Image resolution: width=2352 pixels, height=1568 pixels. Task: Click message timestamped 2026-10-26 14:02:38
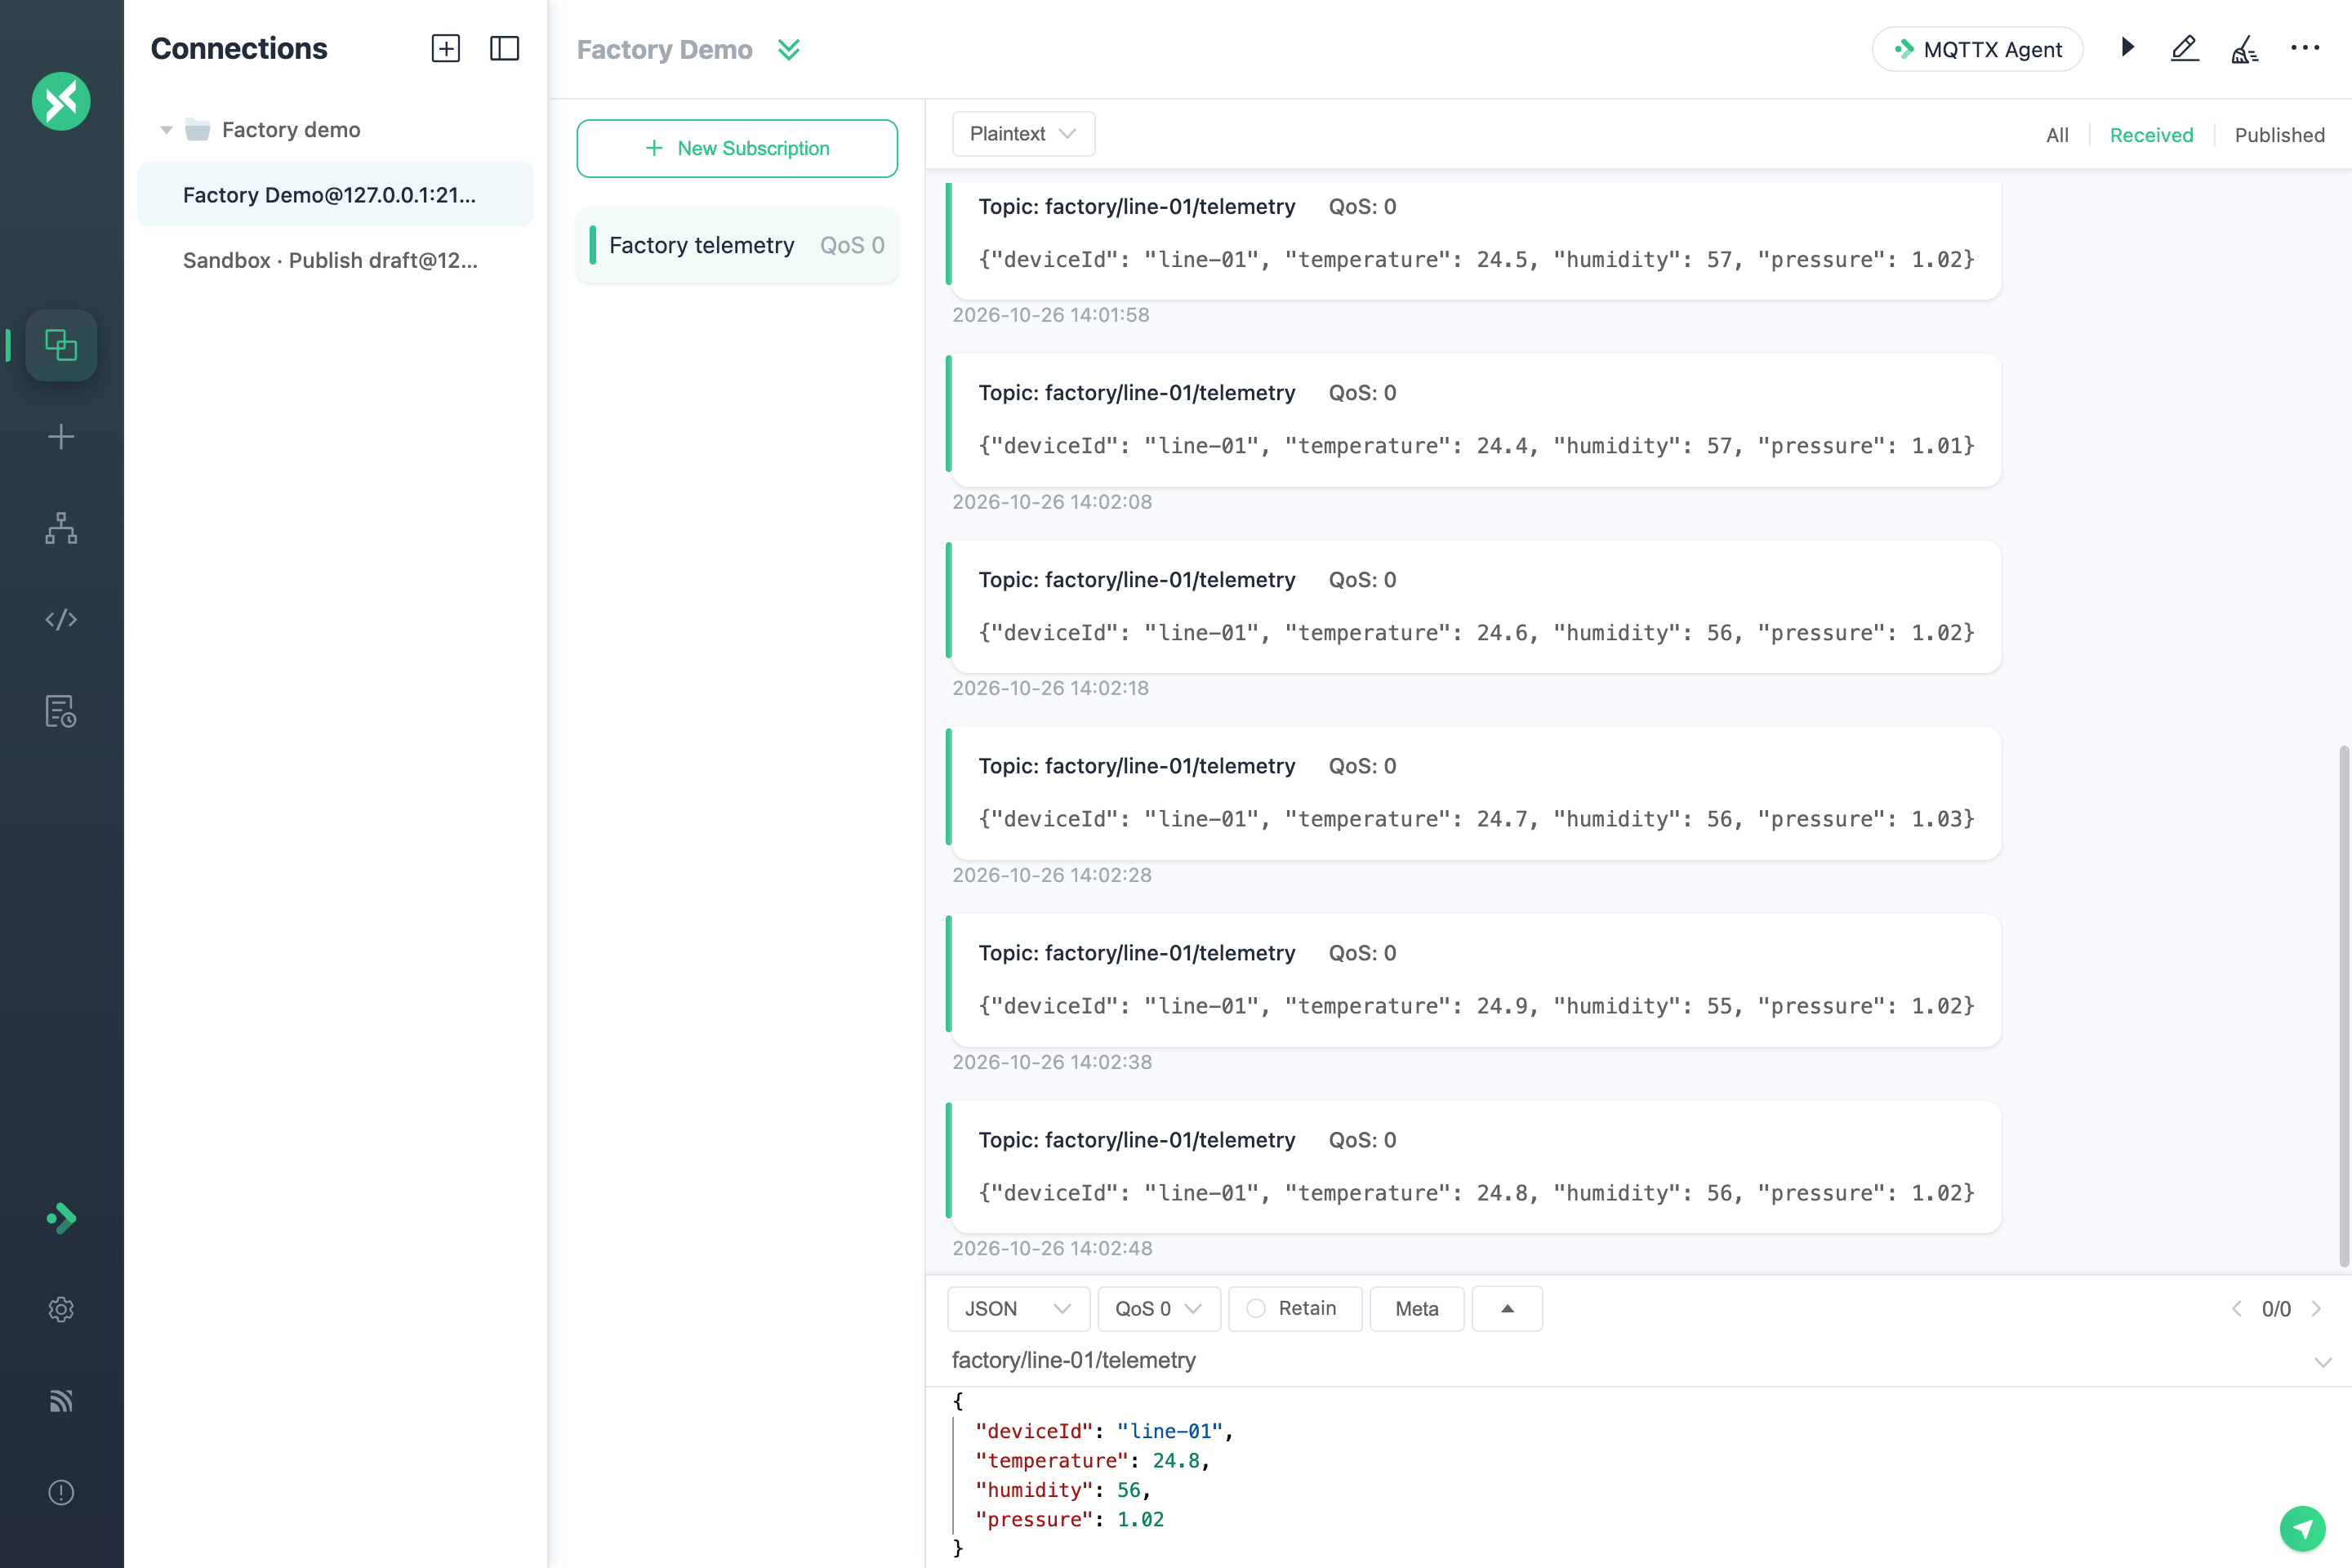(x=1476, y=980)
